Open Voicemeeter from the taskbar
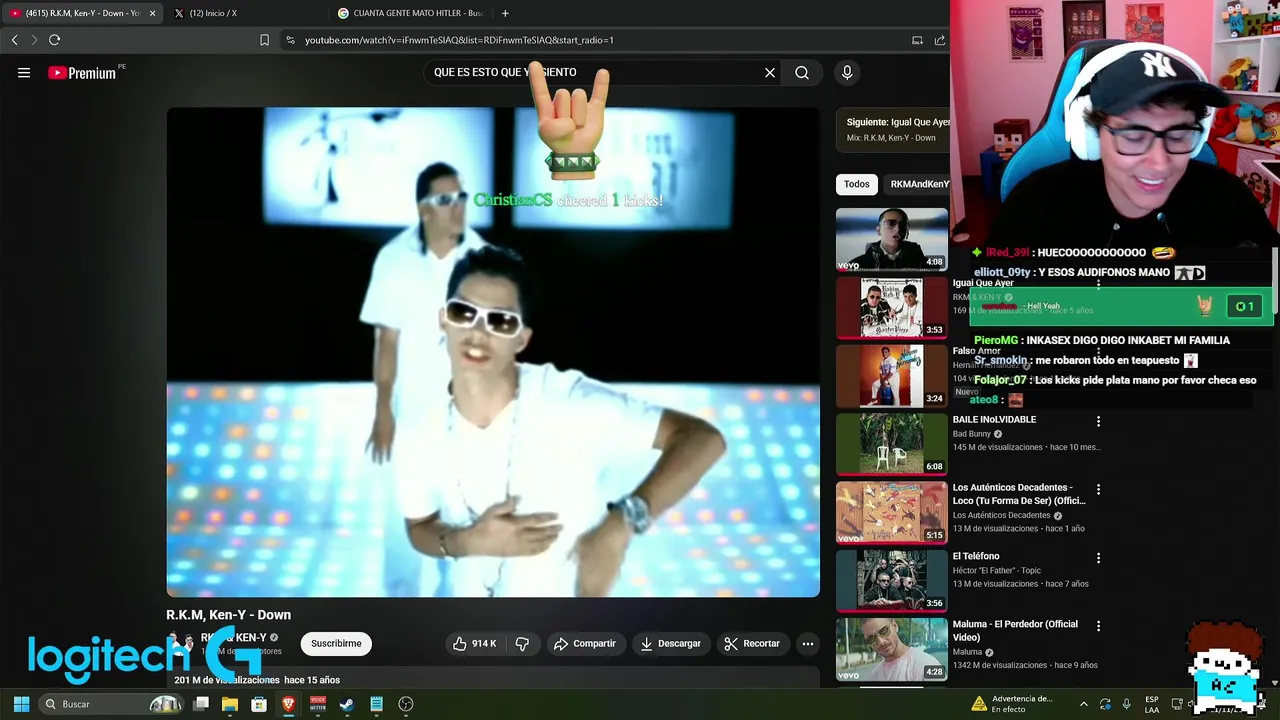The image size is (1280, 720). pos(318,704)
